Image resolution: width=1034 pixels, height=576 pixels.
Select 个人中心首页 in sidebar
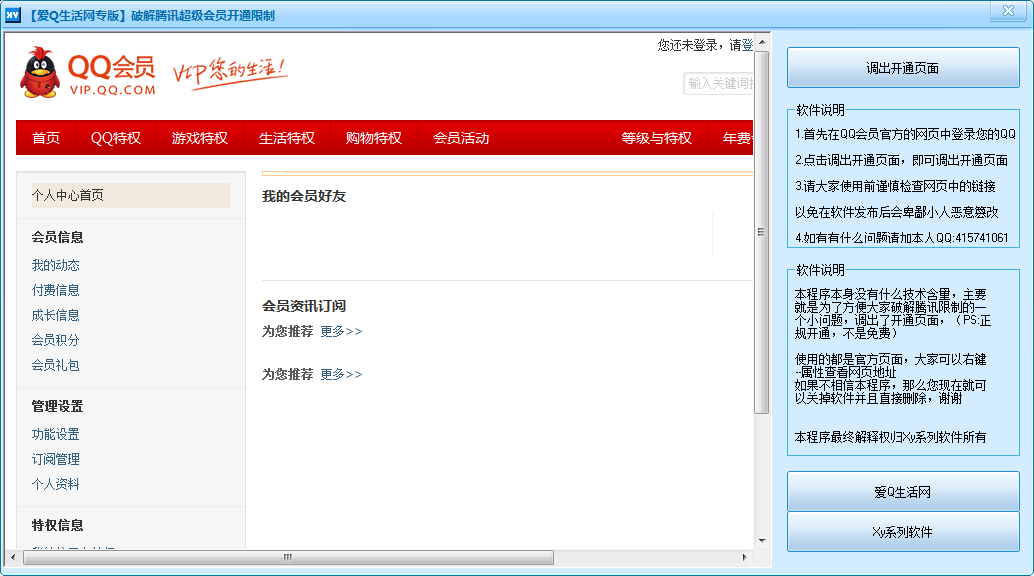[131, 195]
